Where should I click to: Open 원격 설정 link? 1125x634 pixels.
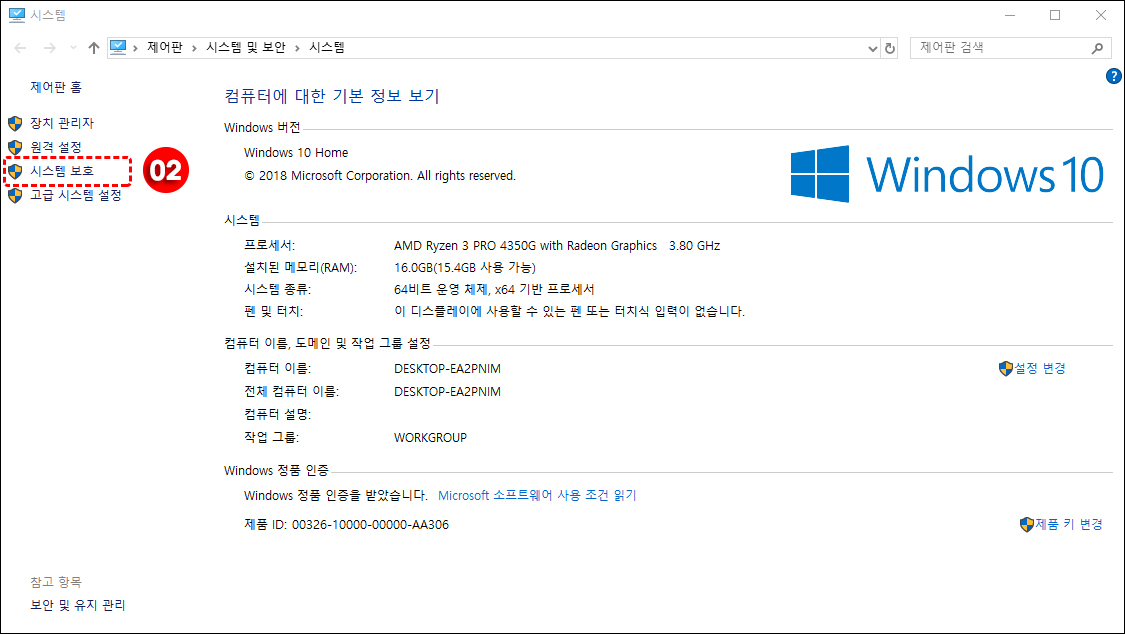coord(56,147)
